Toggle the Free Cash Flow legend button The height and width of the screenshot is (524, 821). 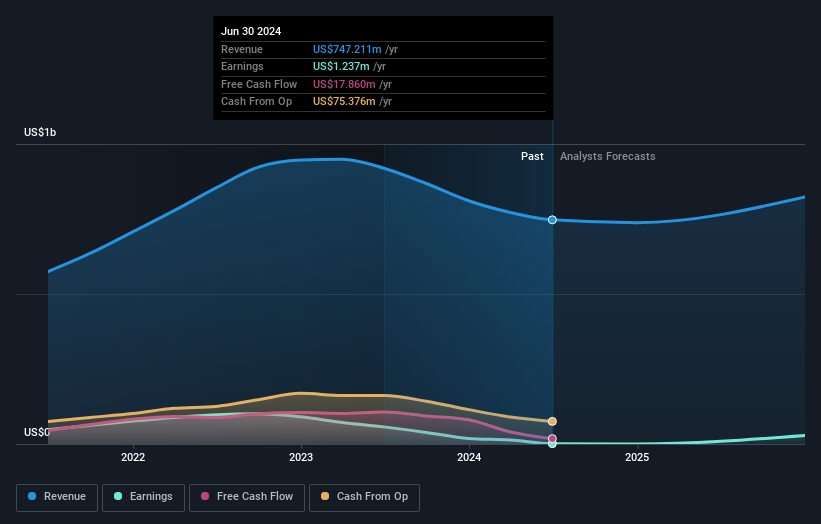coord(247,497)
